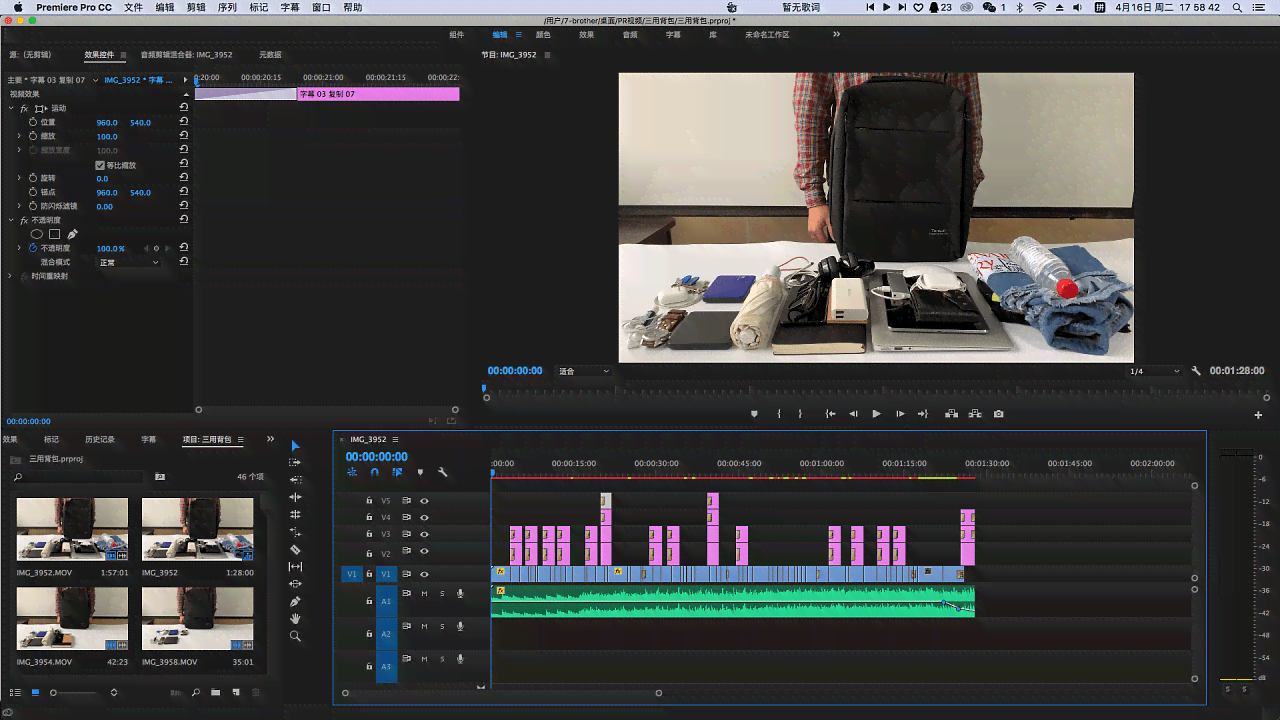
Task: Click New Bin folder icon in project panel
Action: (x=216, y=692)
